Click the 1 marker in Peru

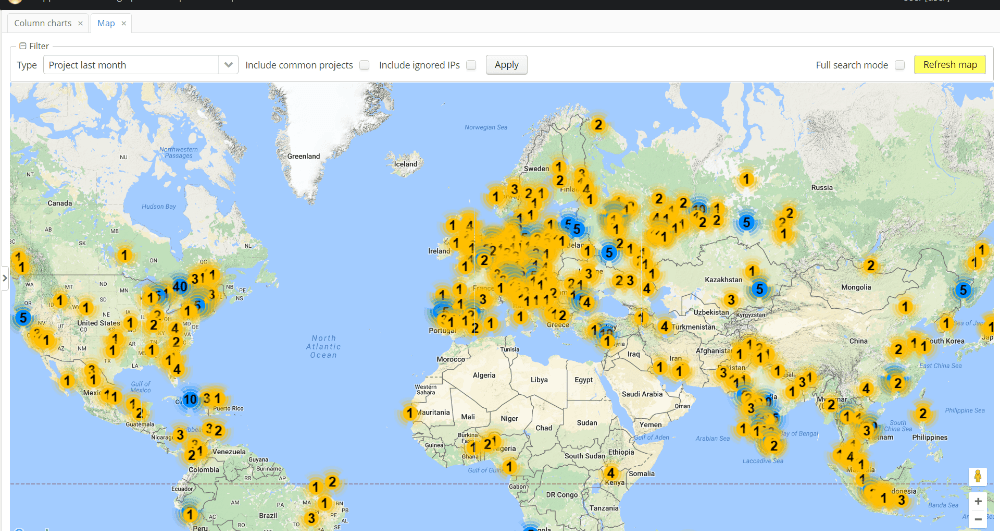[x=189, y=514]
